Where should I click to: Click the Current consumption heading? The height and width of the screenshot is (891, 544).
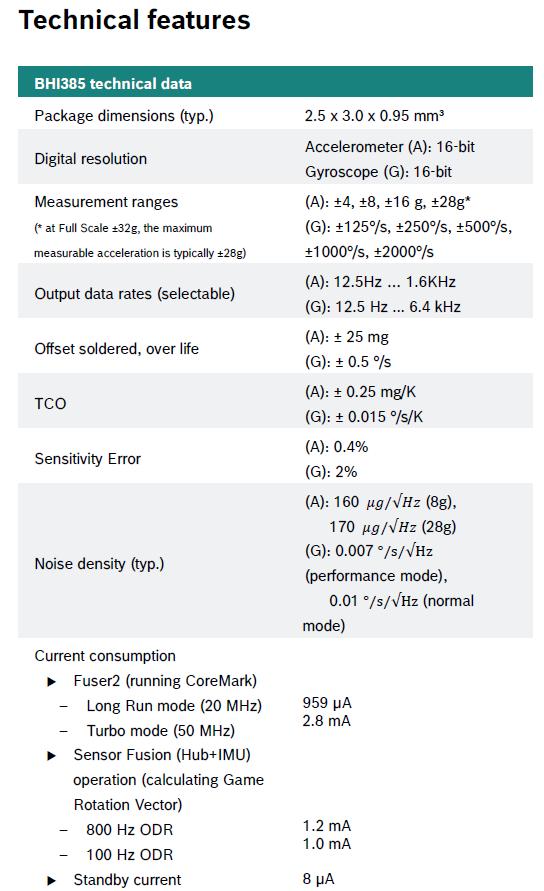coord(105,656)
